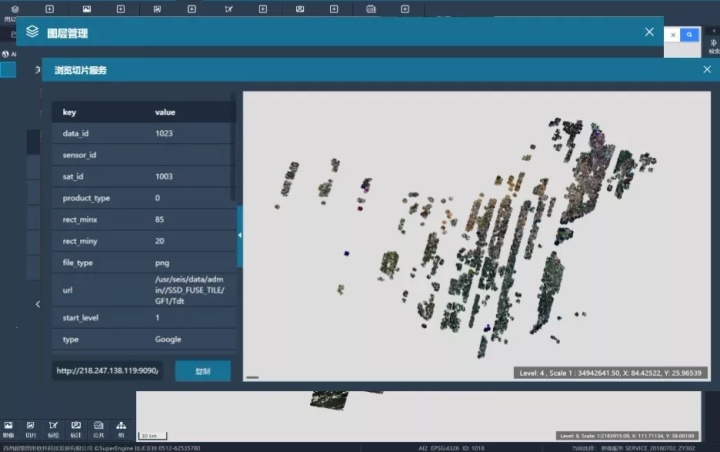
Task: Click the annotation icon in top toolbar
Action: pos(300,9)
